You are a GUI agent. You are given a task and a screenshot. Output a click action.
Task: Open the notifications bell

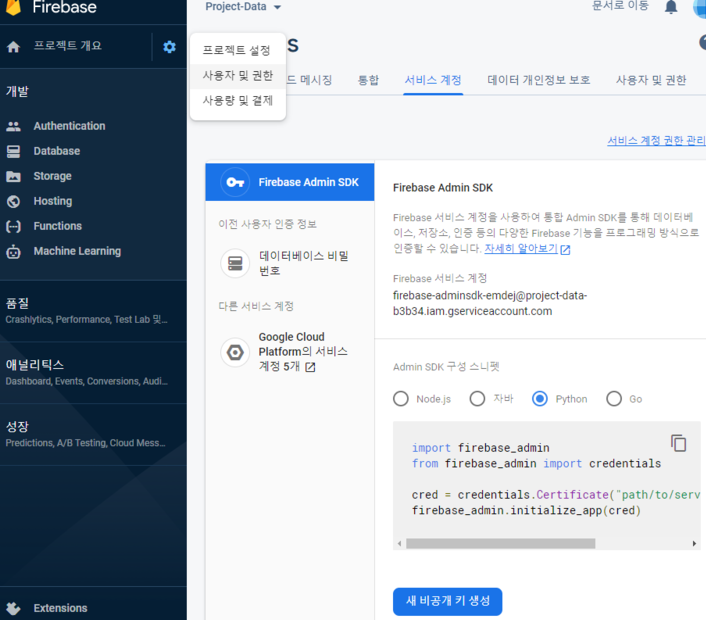coord(671,7)
